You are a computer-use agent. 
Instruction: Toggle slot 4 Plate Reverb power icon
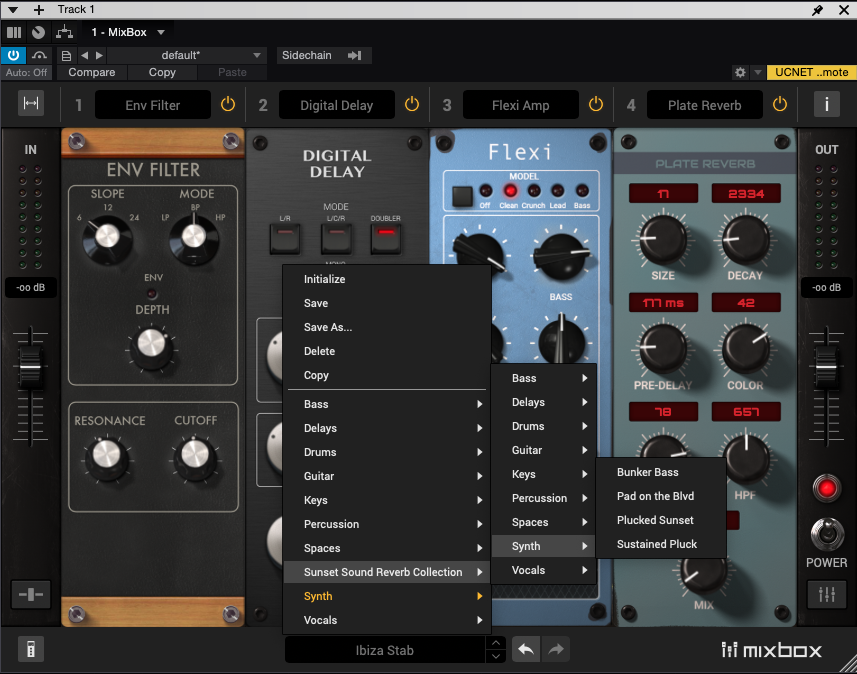780,104
